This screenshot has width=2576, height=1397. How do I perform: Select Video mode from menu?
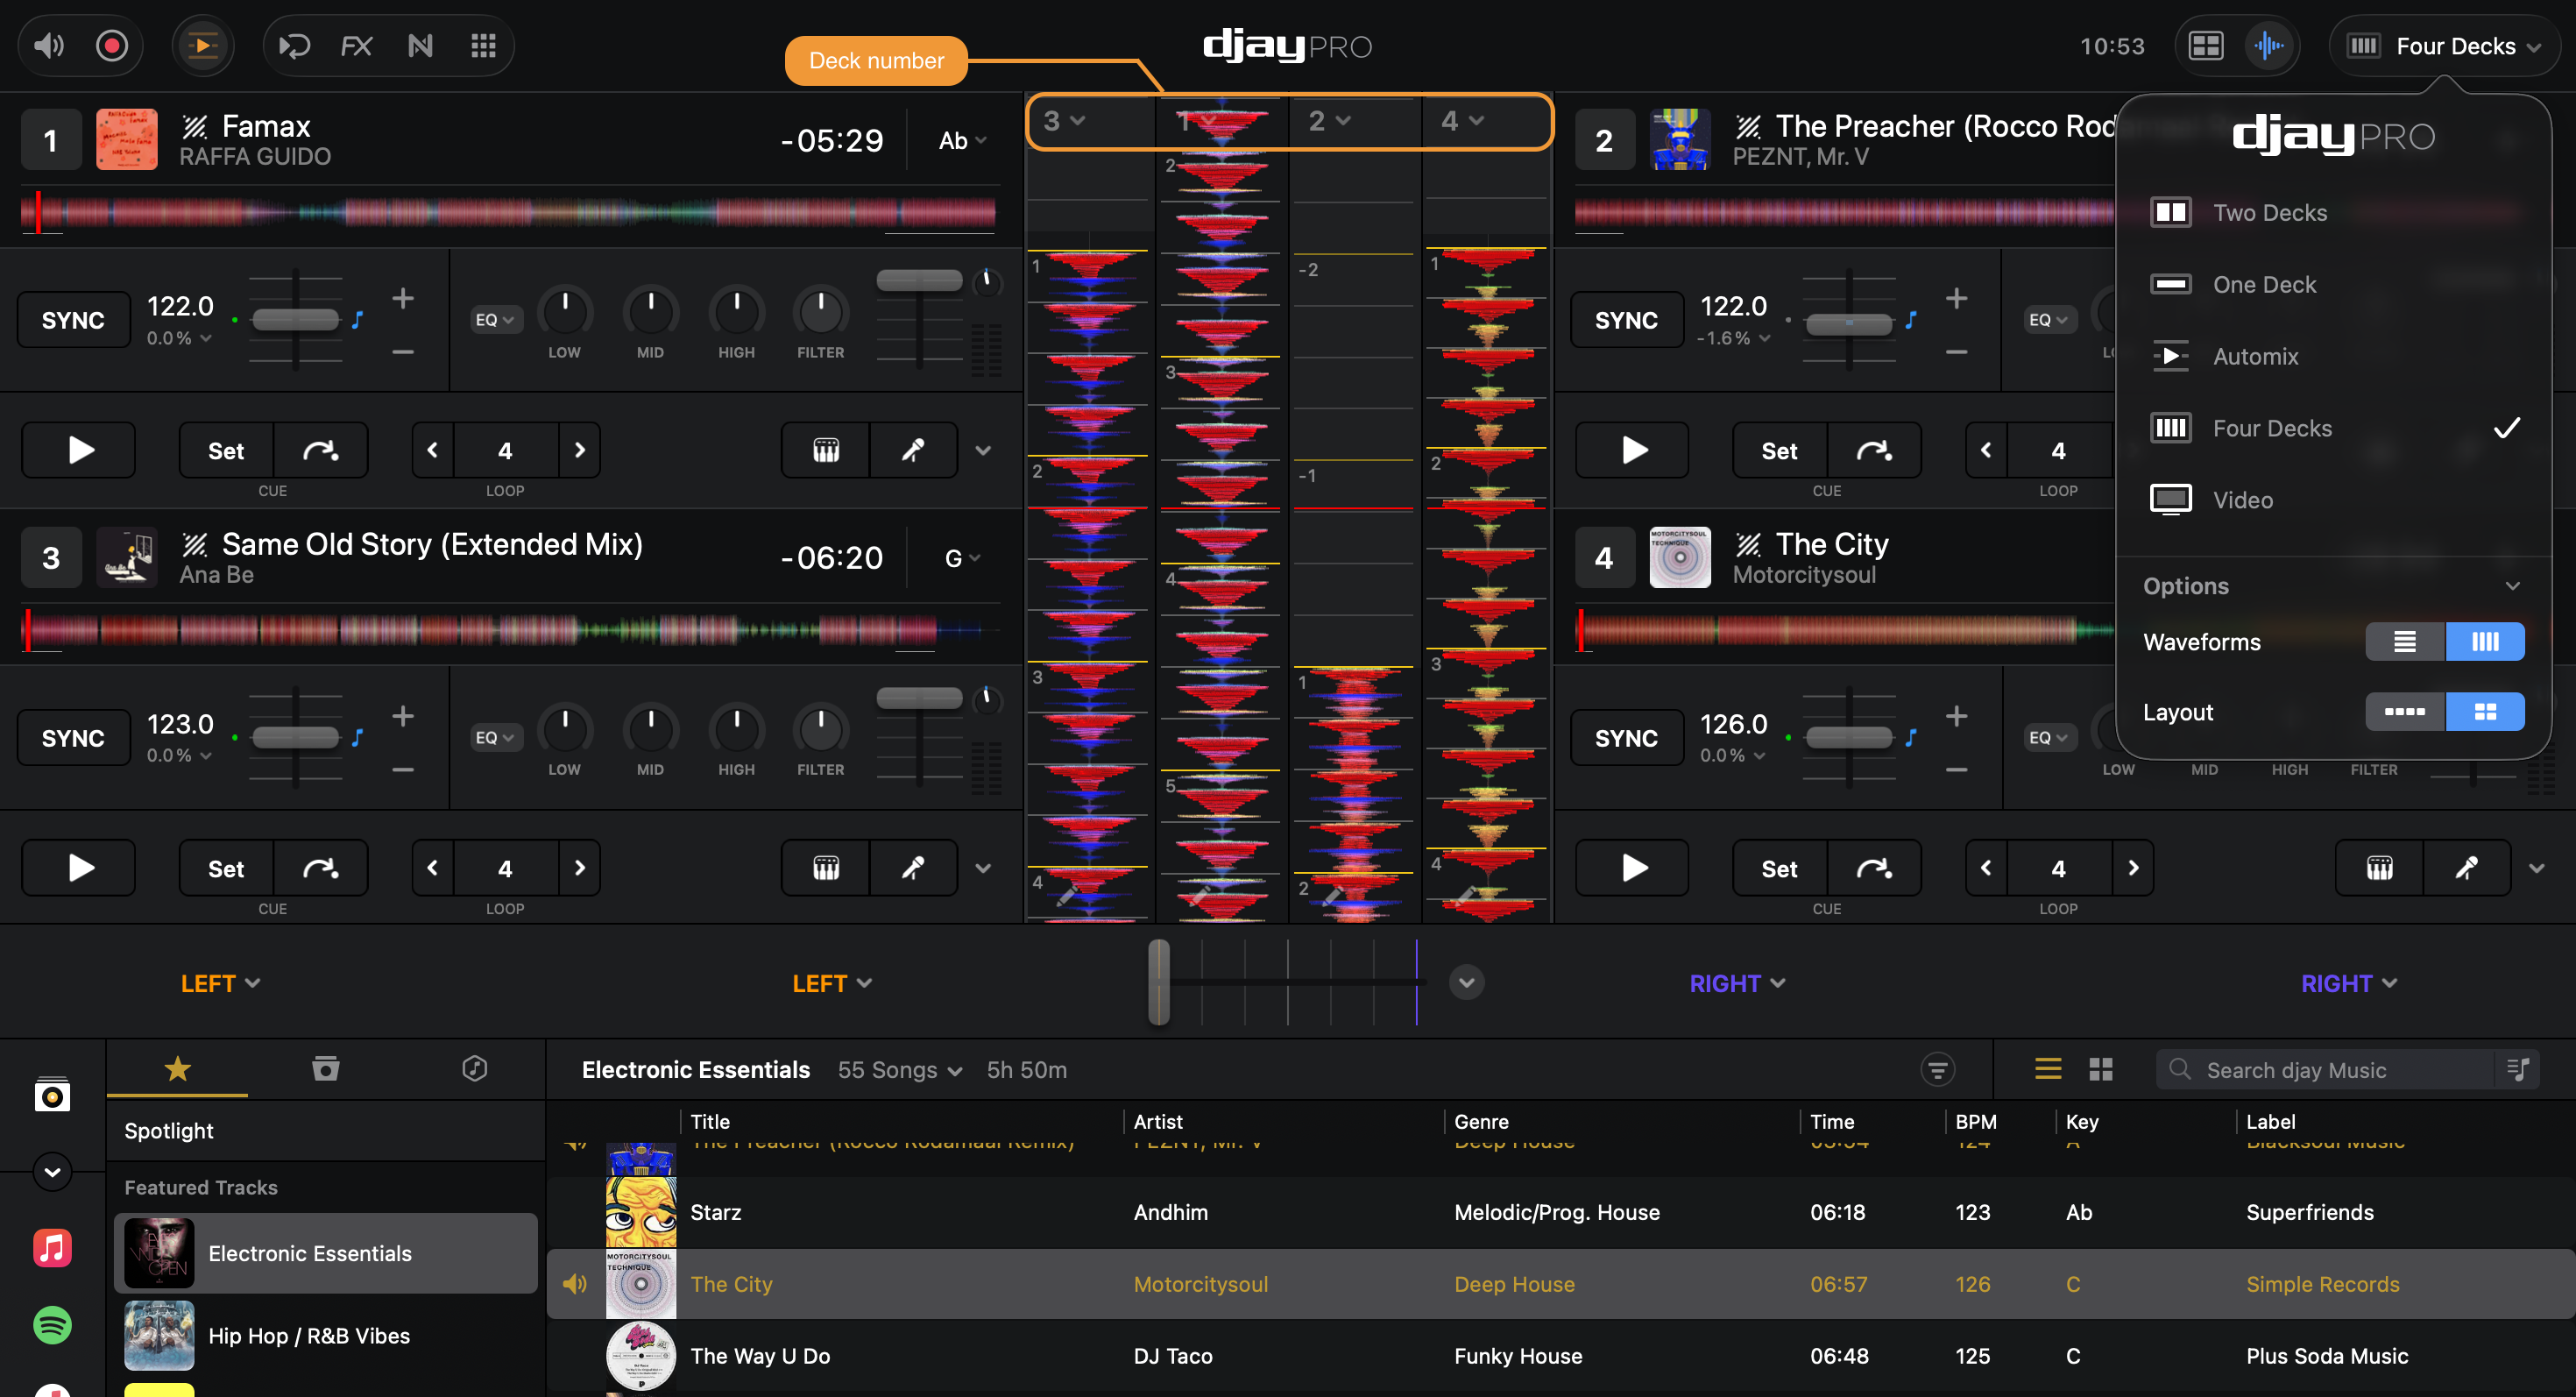click(x=2242, y=499)
